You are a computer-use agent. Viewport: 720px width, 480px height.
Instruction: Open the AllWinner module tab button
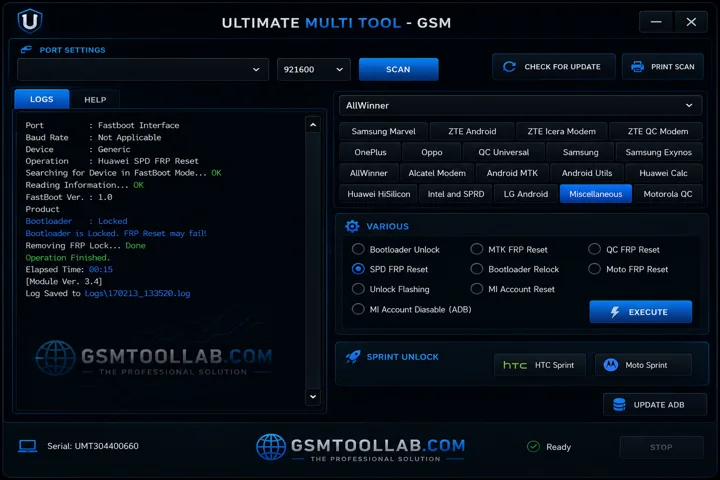point(369,173)
